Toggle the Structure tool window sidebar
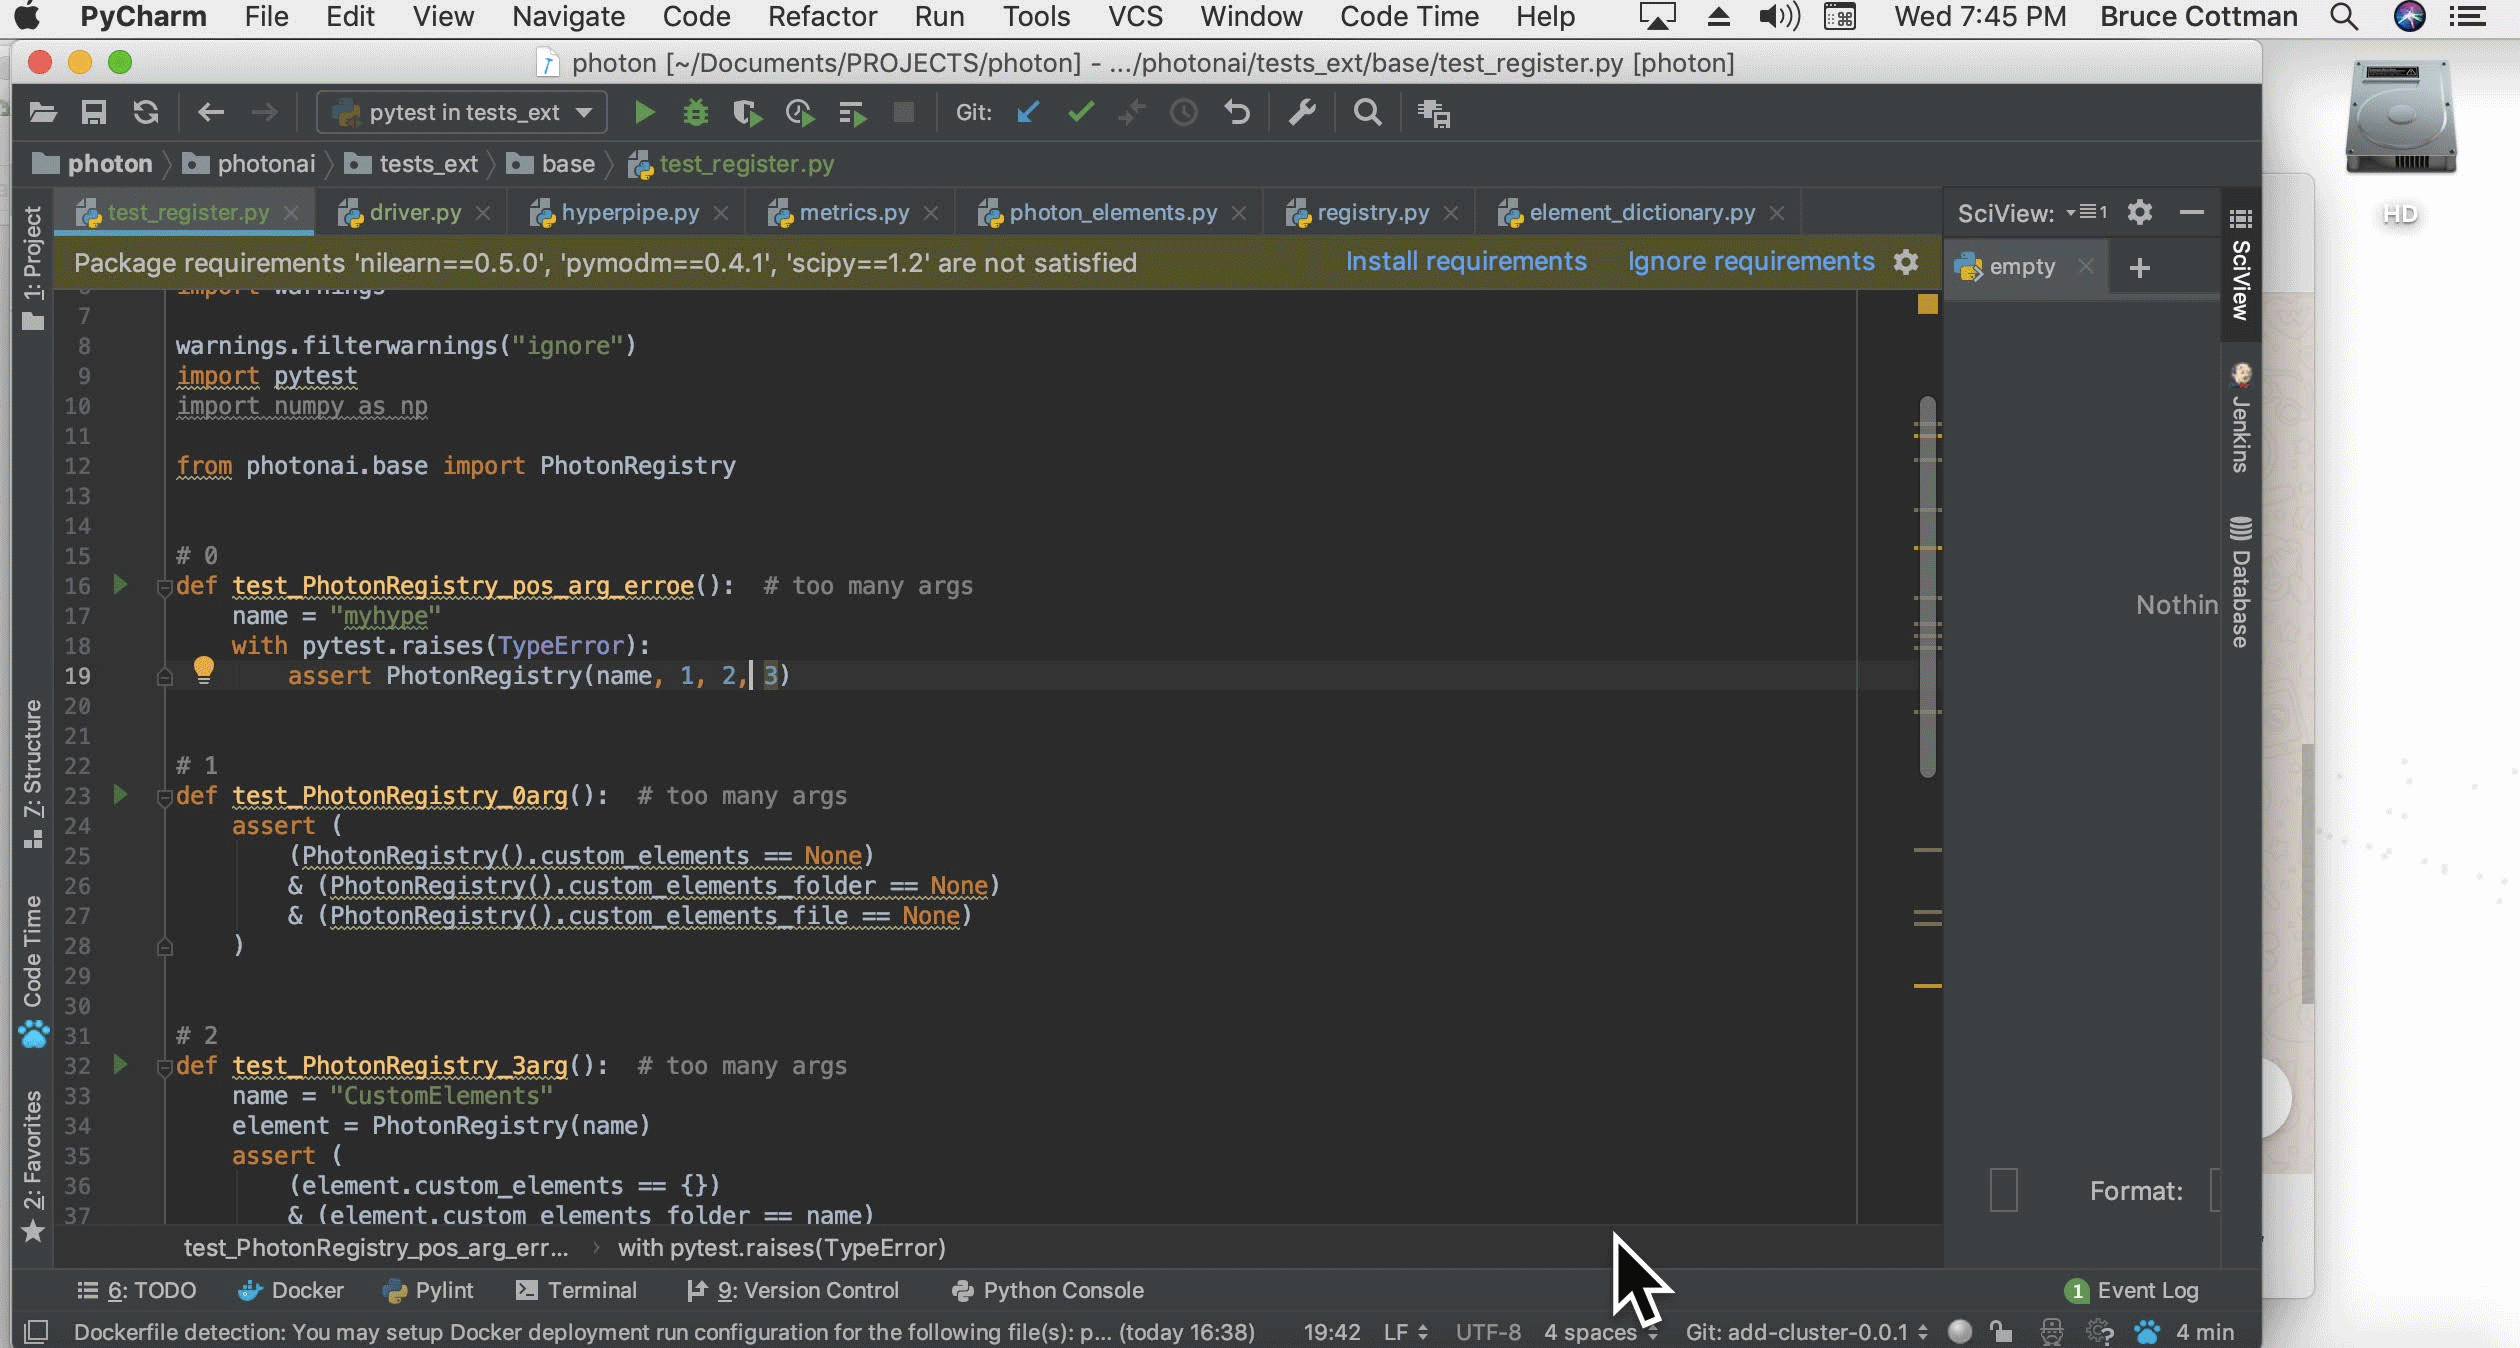 (33, 772)
